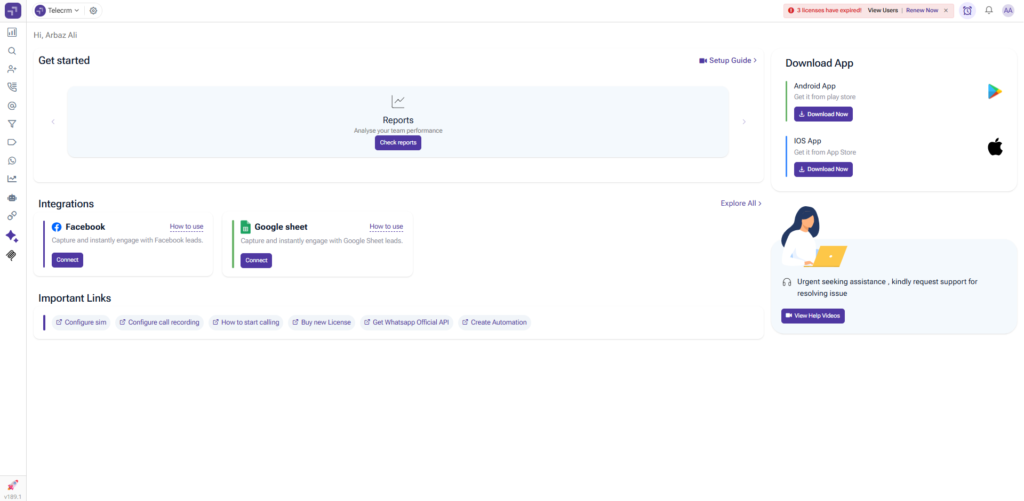Viewport: 1024px width, 501px height.
Task: Click the headset support icon
Action: 786,282
